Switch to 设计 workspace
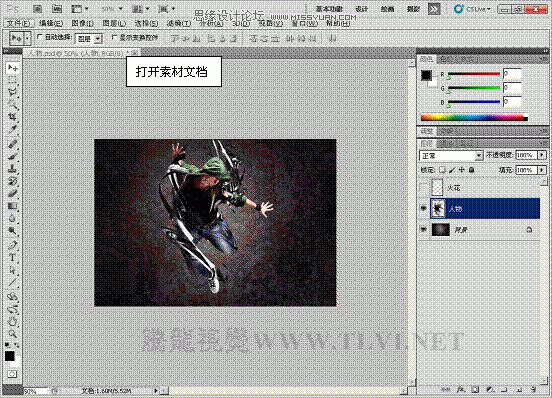This screenshot has height=398, width=552. coord(362,9)
